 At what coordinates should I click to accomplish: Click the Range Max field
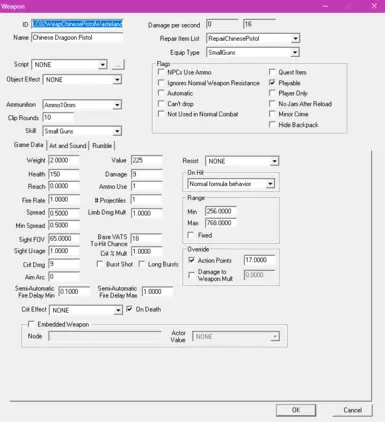point(221,223)
